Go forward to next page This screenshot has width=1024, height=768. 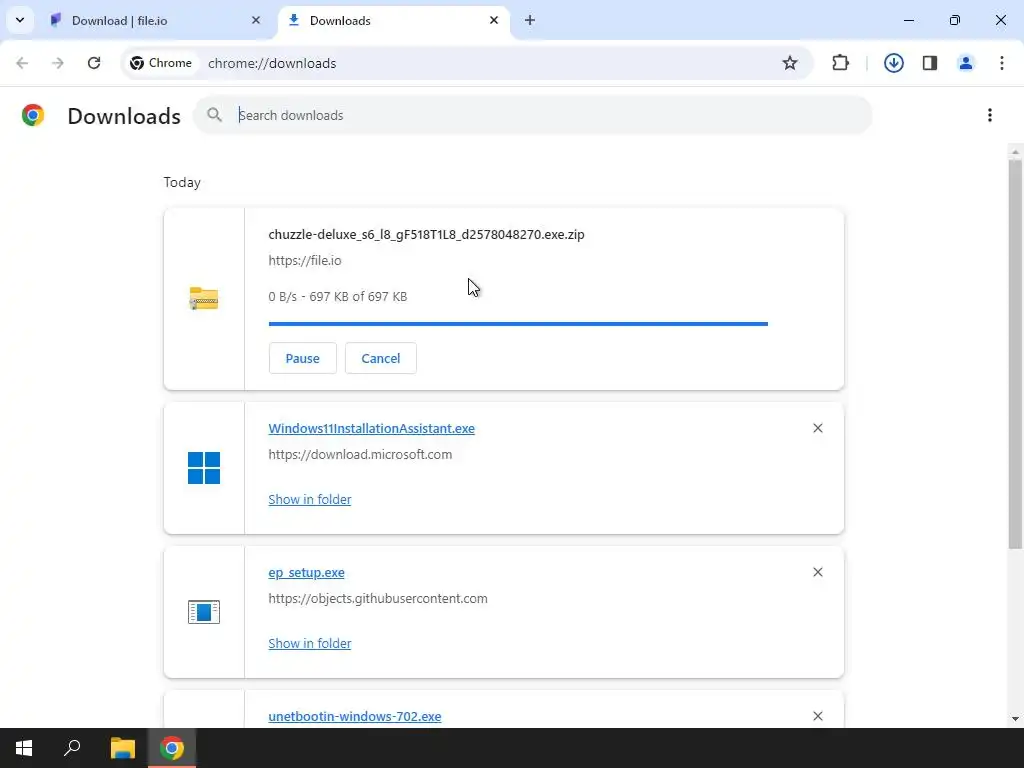(x=58, y=63)
